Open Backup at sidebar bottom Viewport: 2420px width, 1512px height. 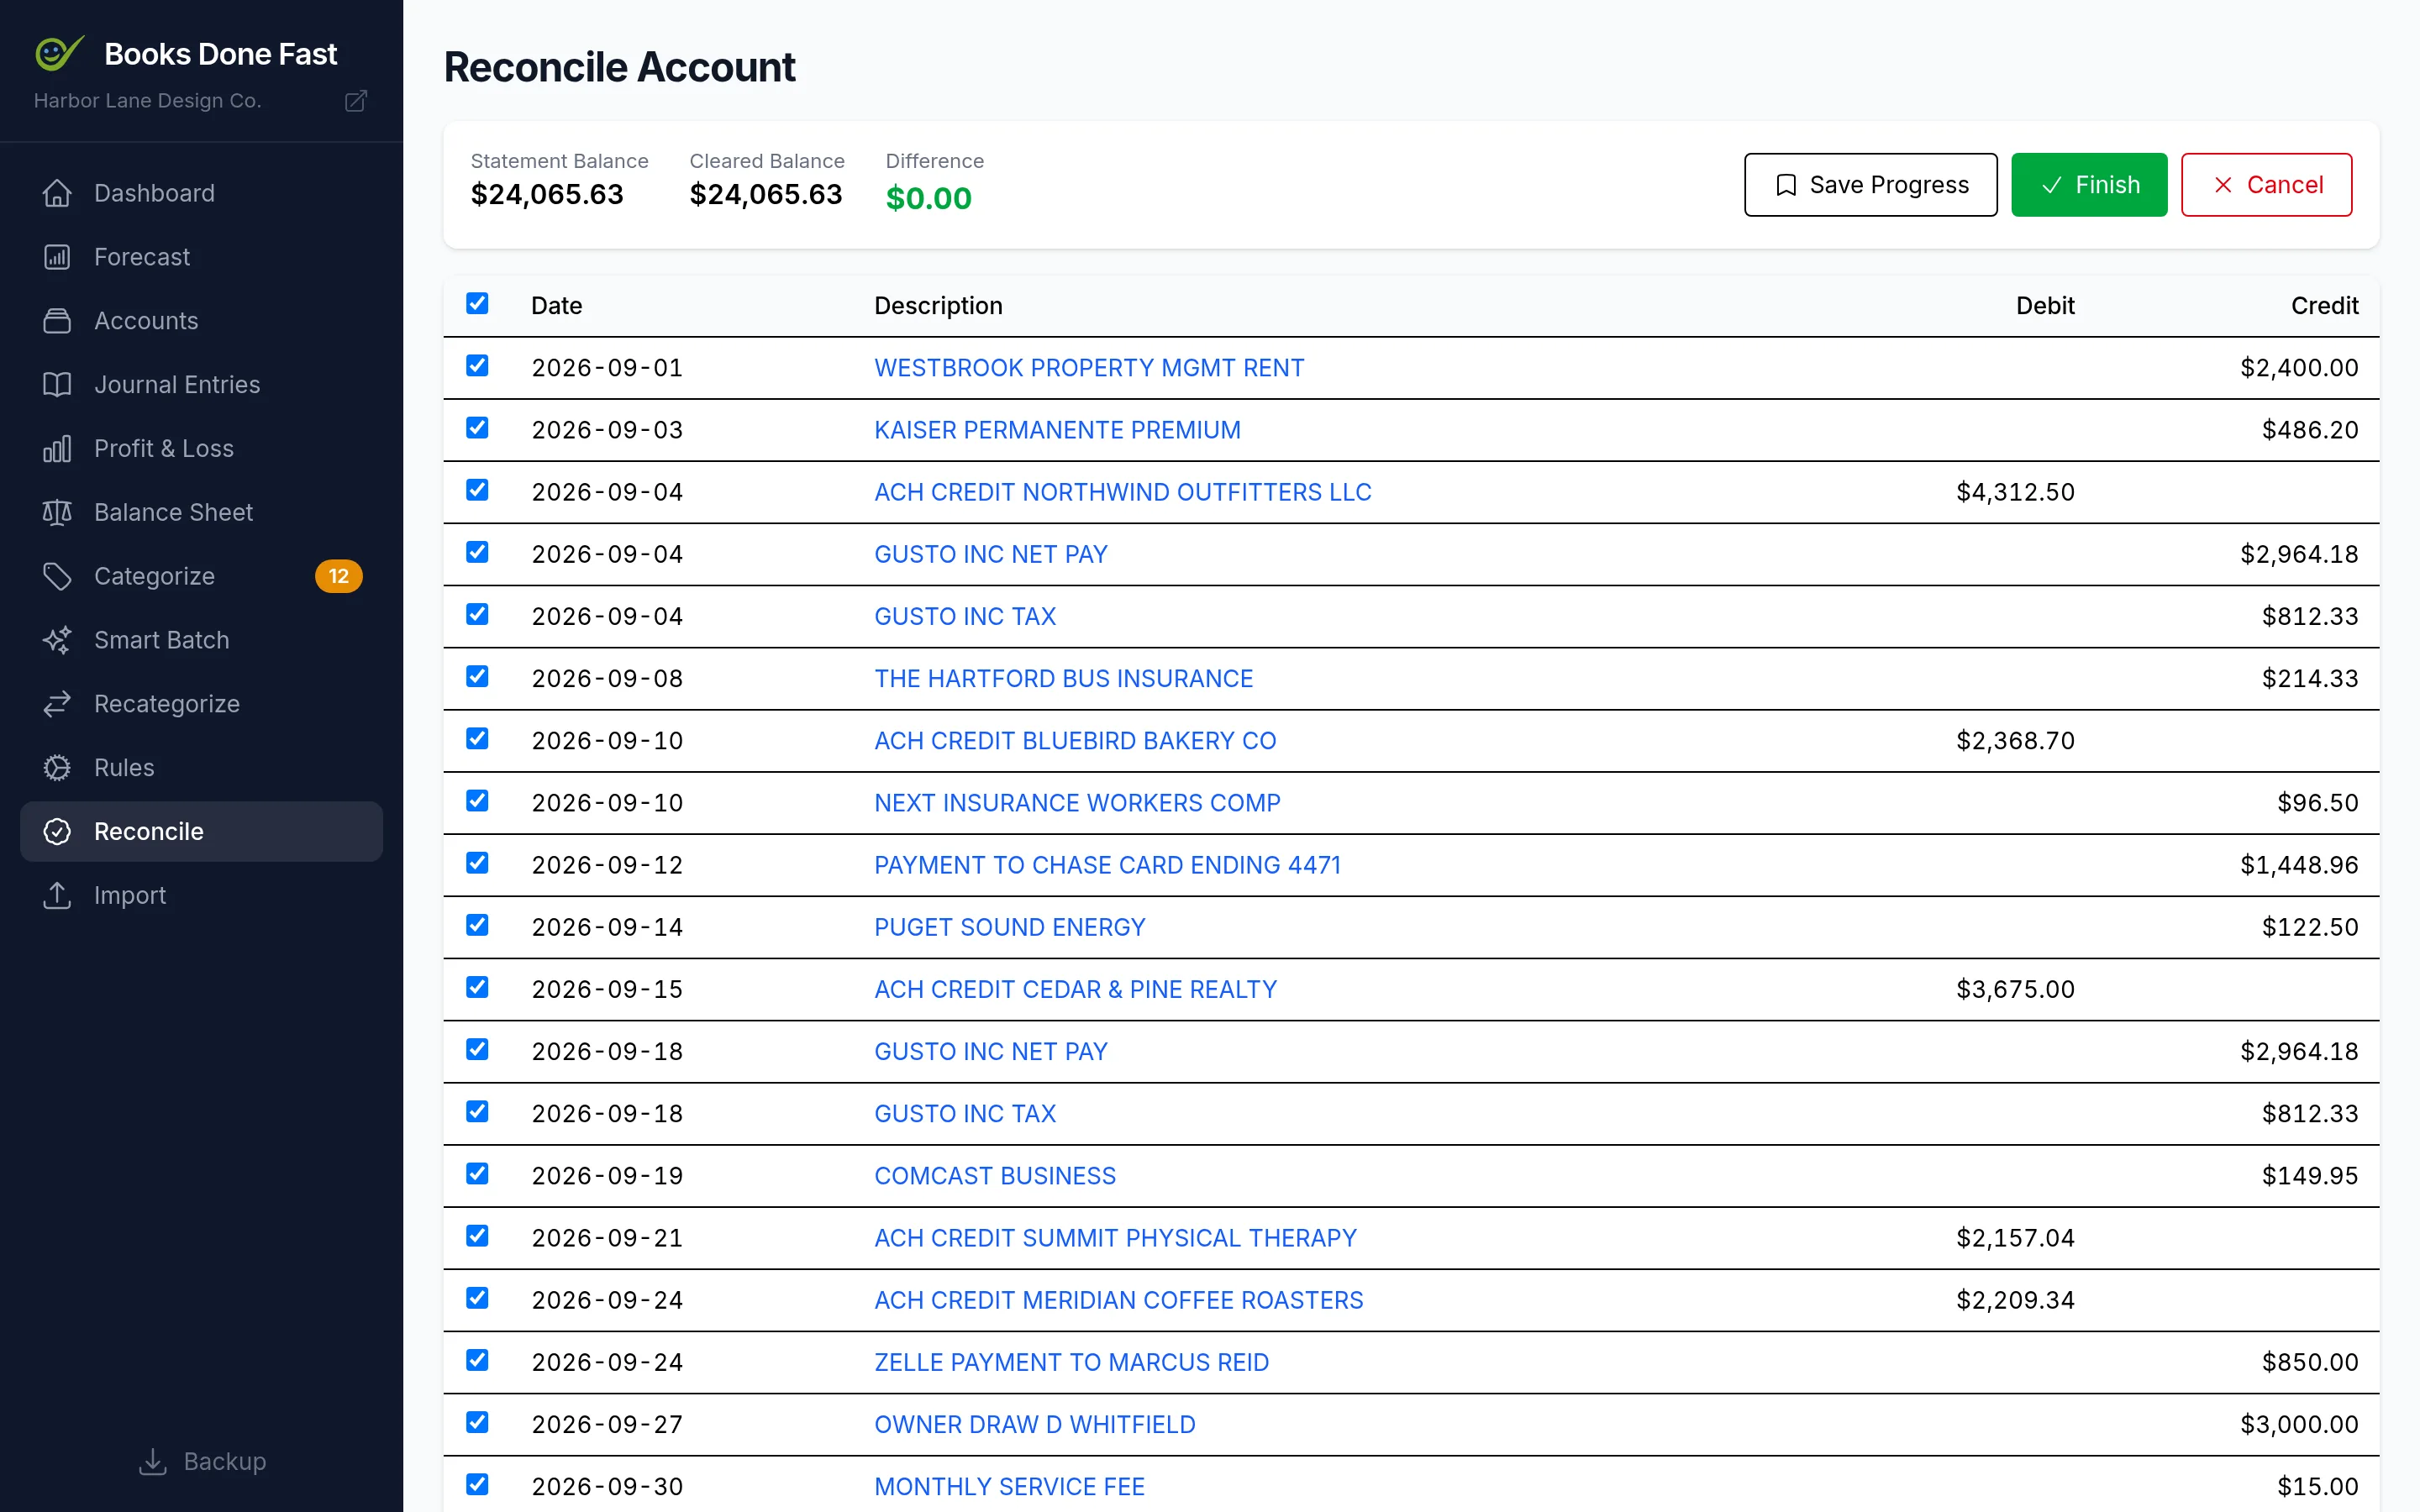(202, 1461)
